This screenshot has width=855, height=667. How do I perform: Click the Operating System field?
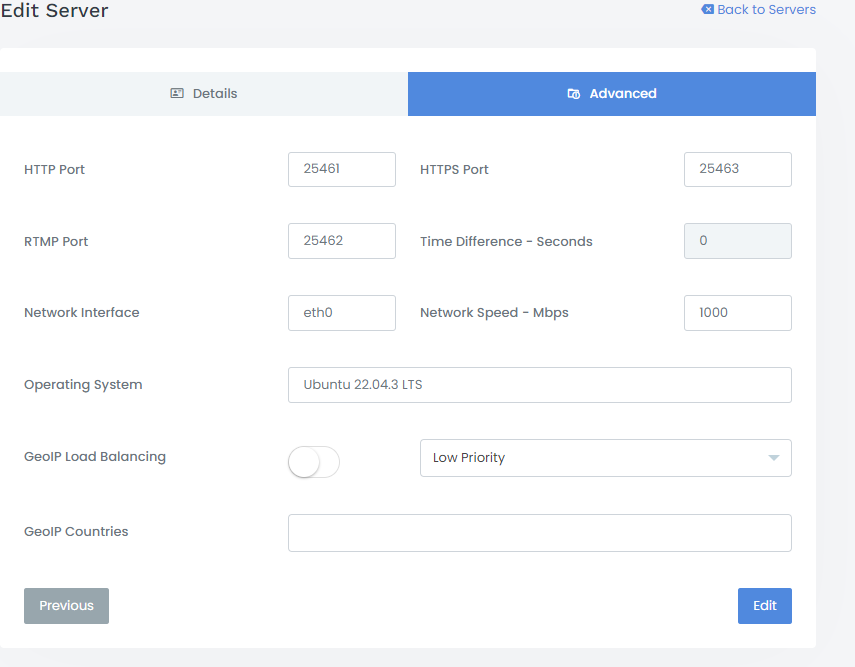[540, 385]
